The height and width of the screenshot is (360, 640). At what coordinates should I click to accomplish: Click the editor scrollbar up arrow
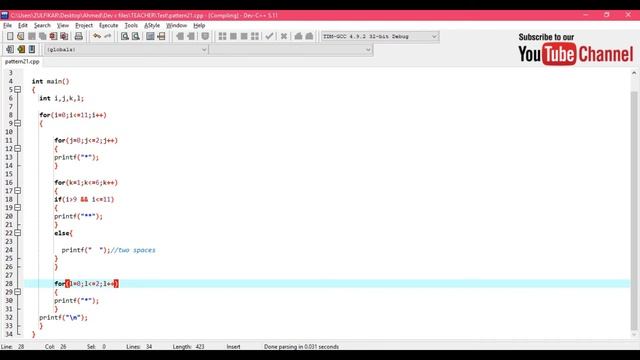634,73
